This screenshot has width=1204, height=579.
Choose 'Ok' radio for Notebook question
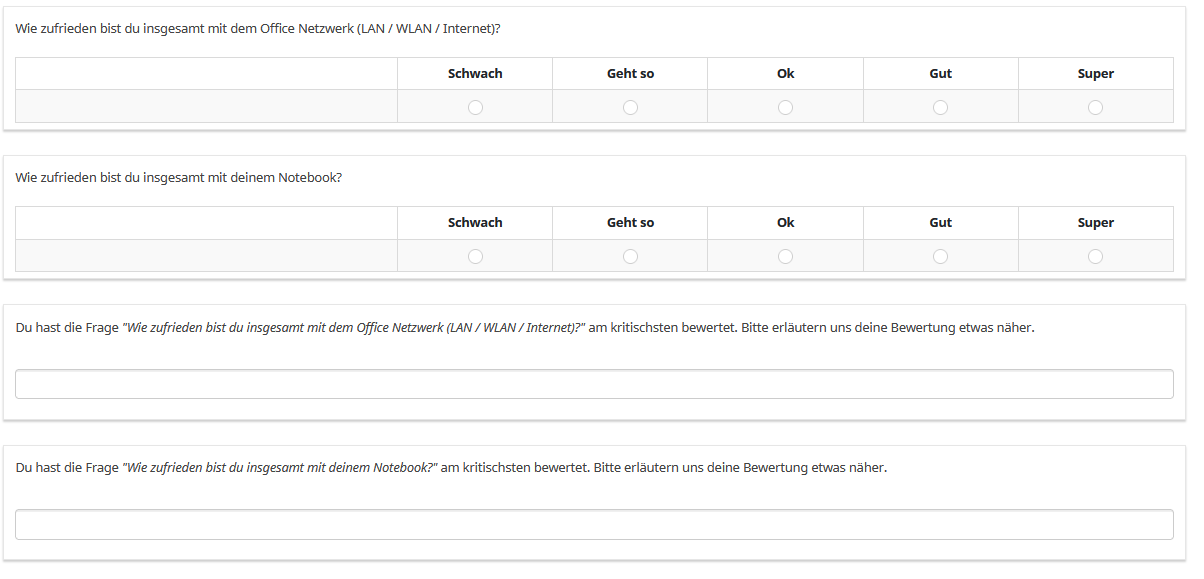pyautogui.click(x=785, y=256)
